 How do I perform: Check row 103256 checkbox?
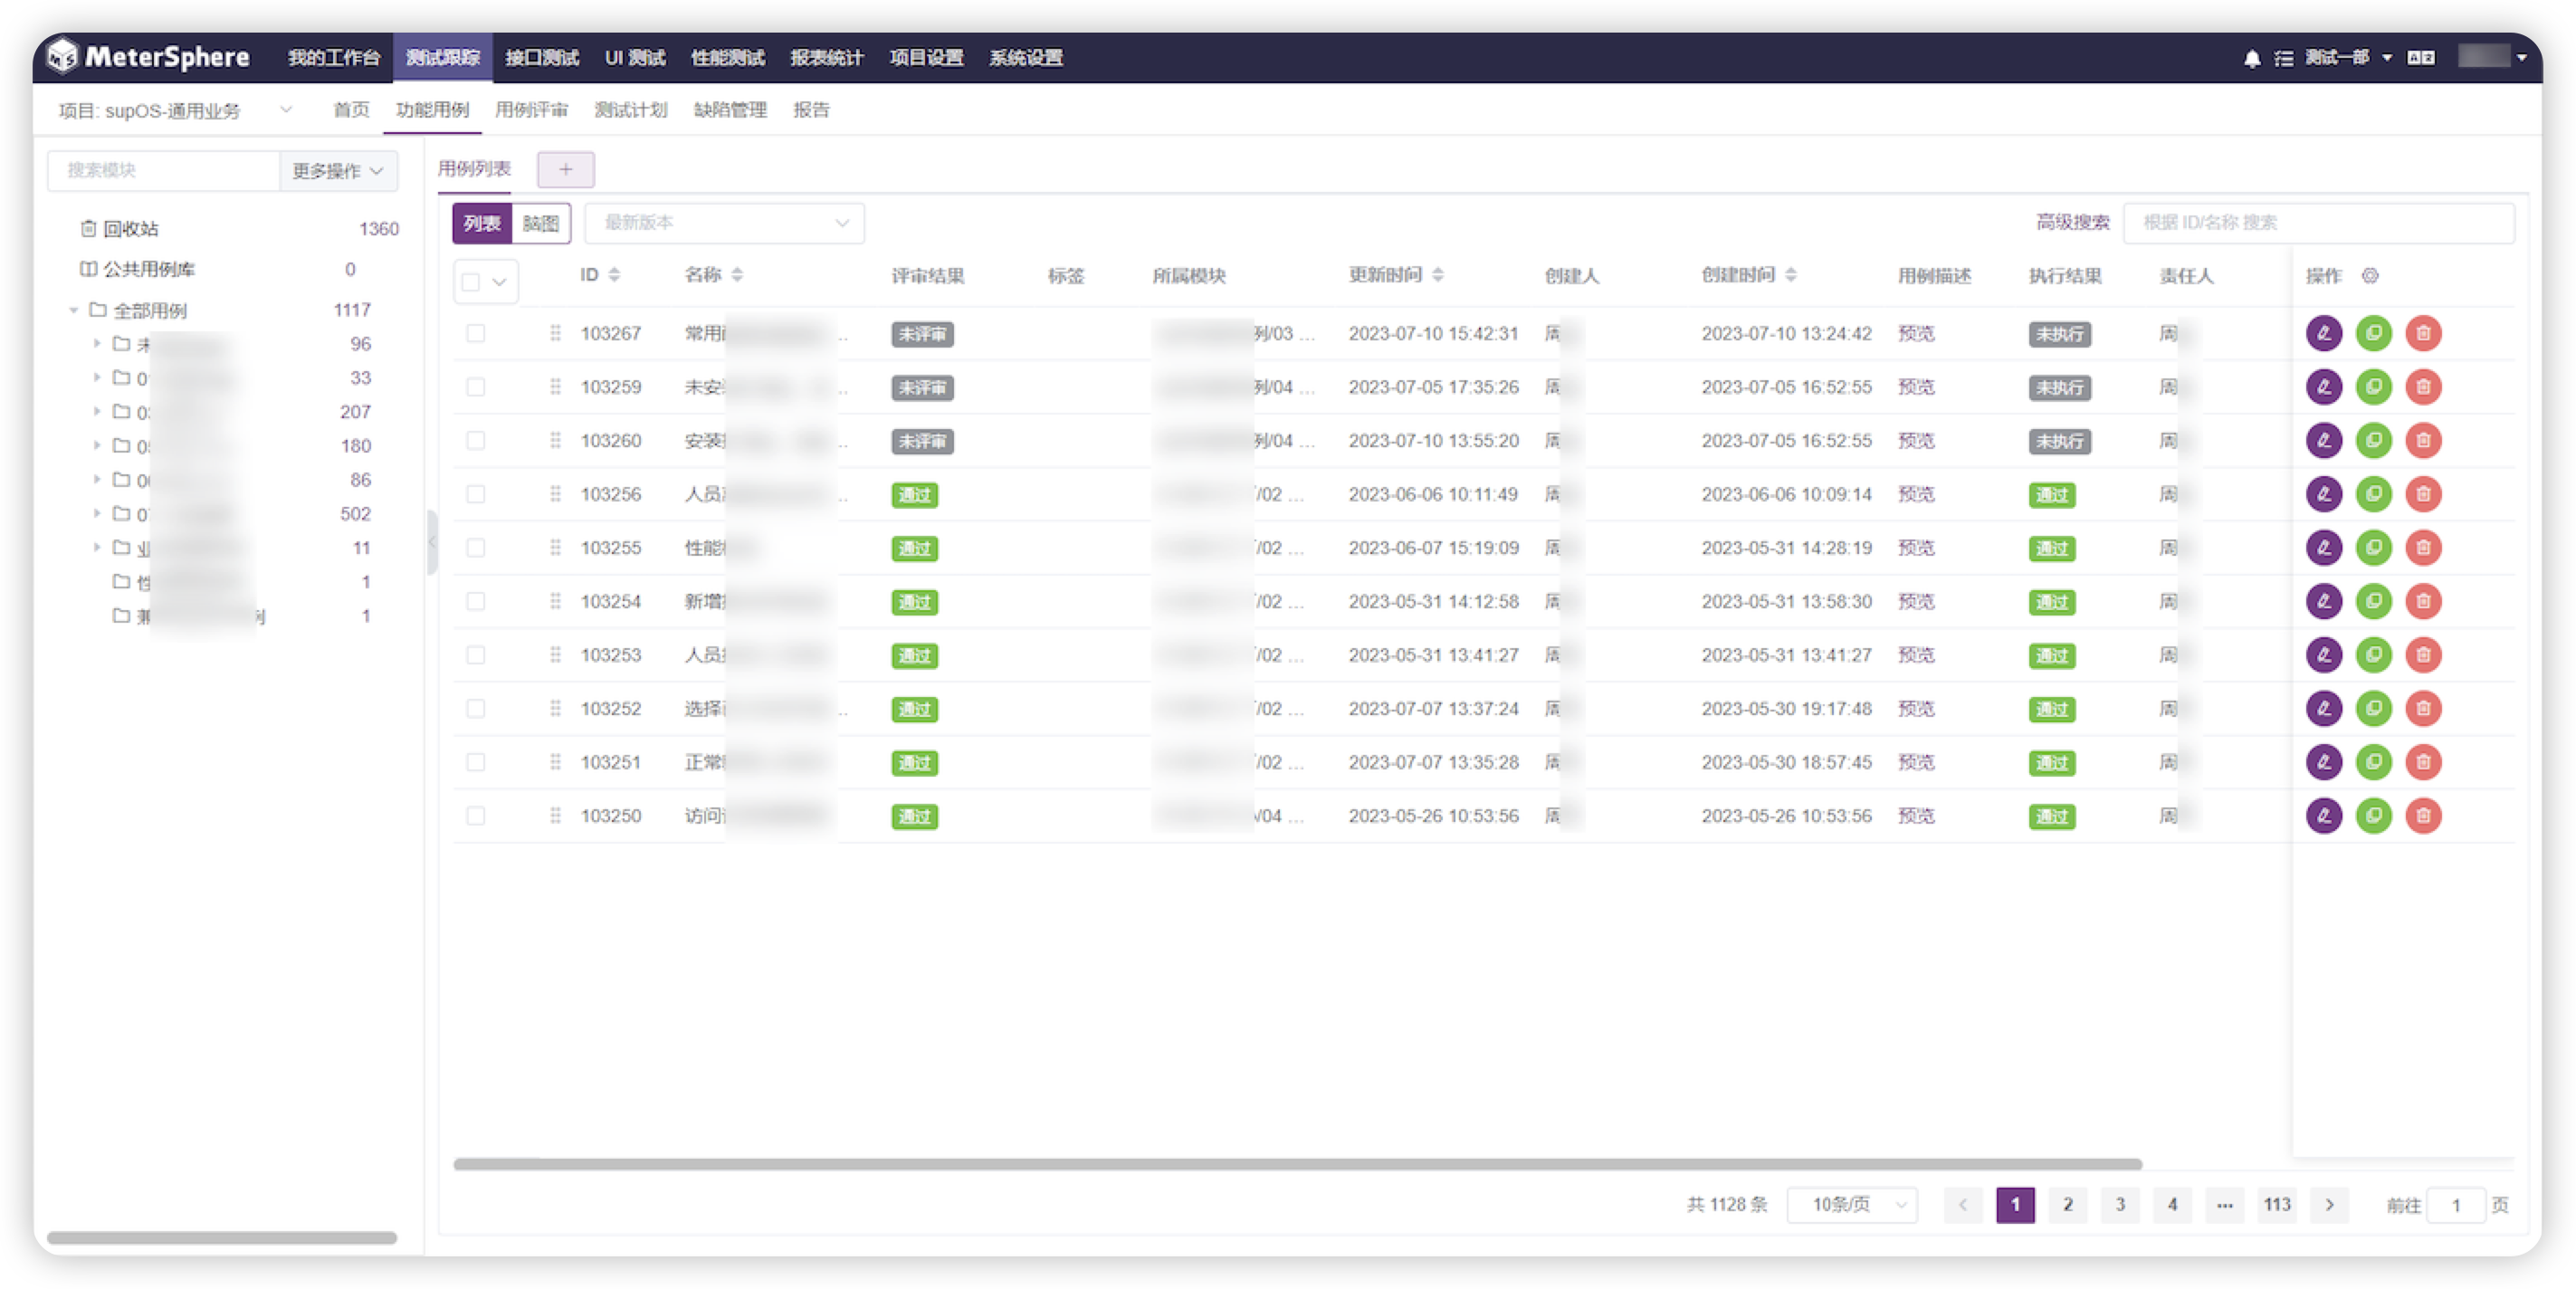(476, 494)
